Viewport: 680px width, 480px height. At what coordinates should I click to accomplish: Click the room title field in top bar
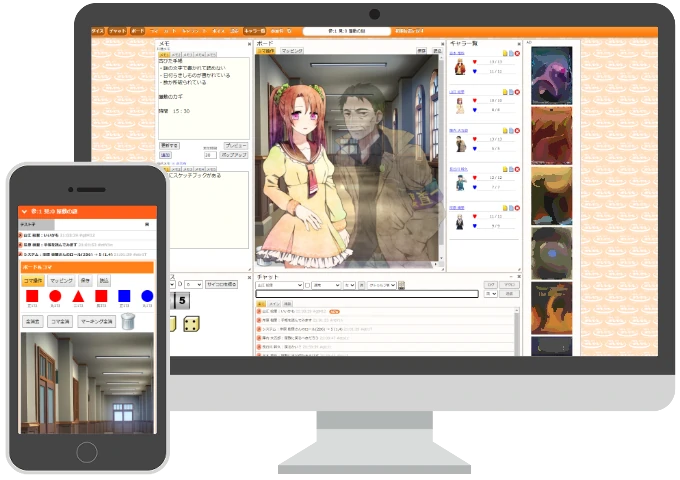[347, 31]
